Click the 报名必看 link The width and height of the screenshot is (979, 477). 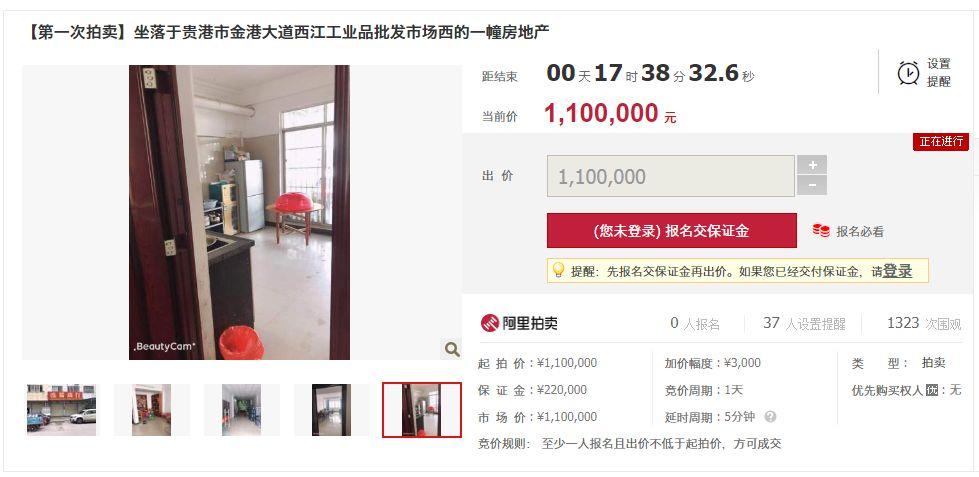coord(860,232)
